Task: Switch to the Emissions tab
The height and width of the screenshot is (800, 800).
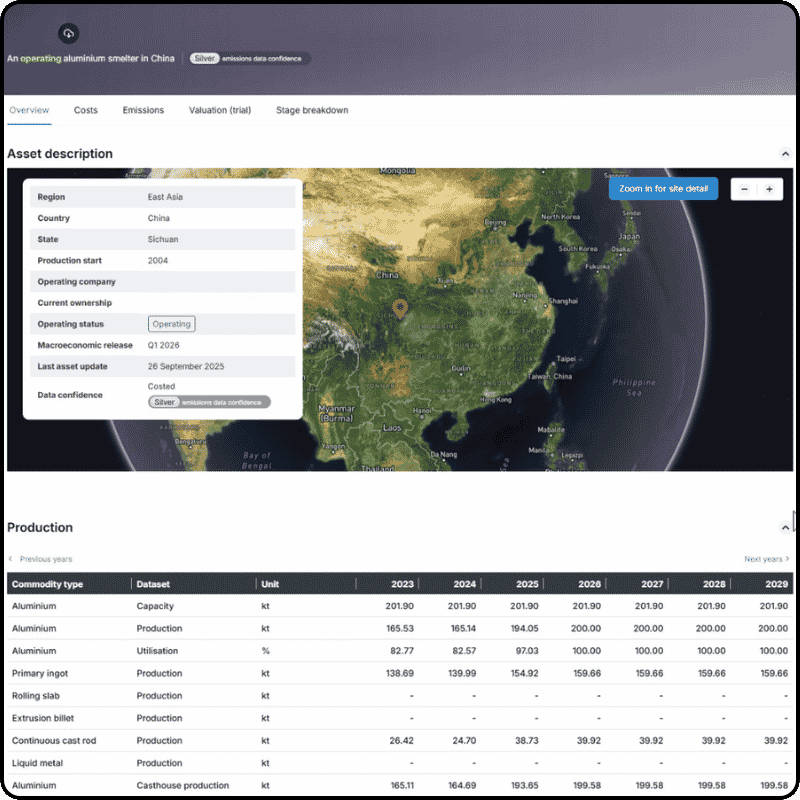Action: click(x=143, y=110)
